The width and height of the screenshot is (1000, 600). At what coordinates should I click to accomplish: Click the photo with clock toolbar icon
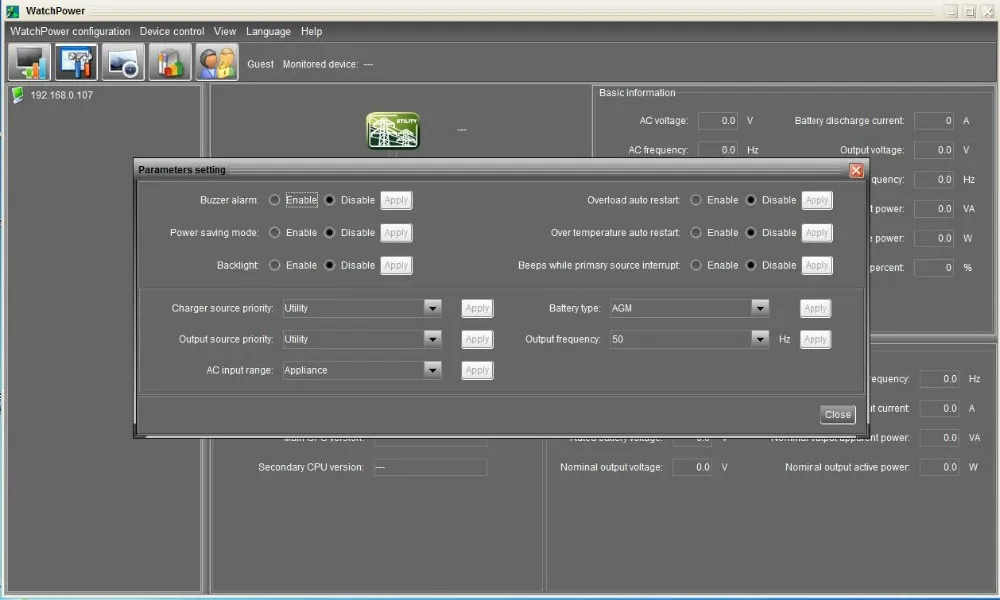coord(122,62)
